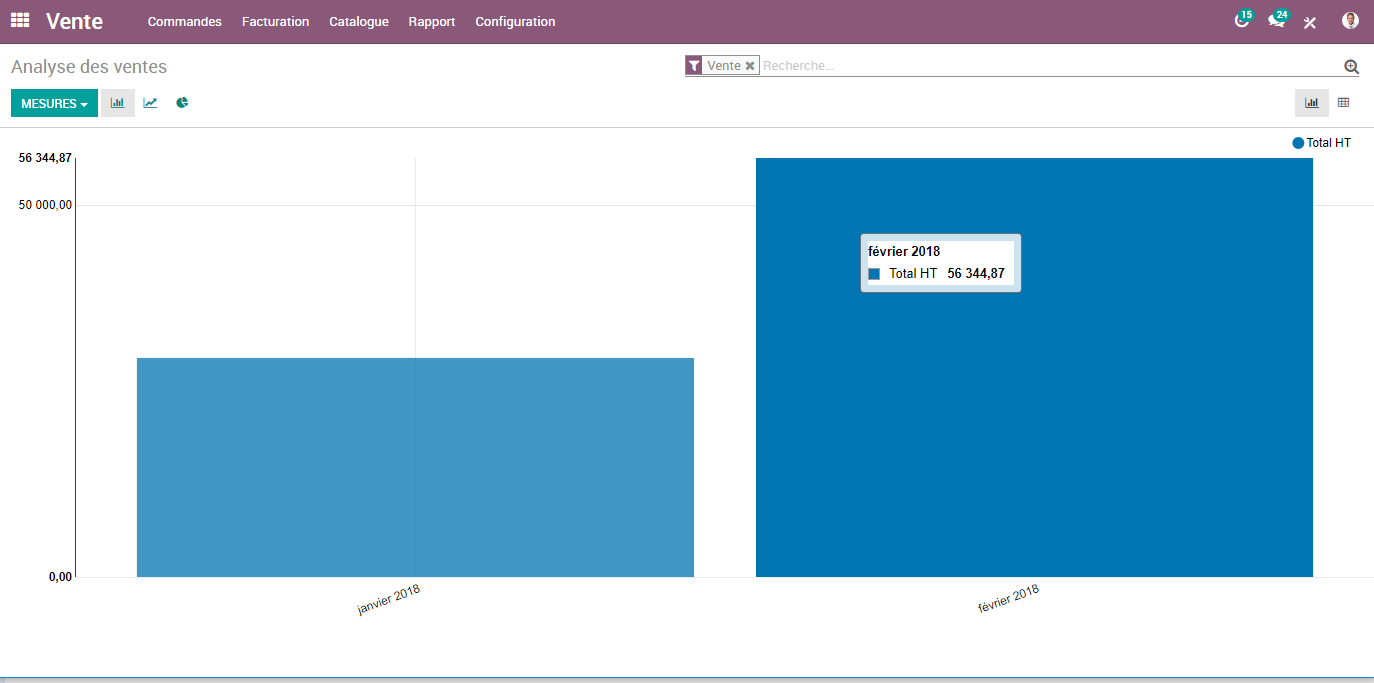This screenshot has height=683, width=1374.
Task: Click the search magnifier icon
Action: pyautogui.click(x=1351, y=66)
